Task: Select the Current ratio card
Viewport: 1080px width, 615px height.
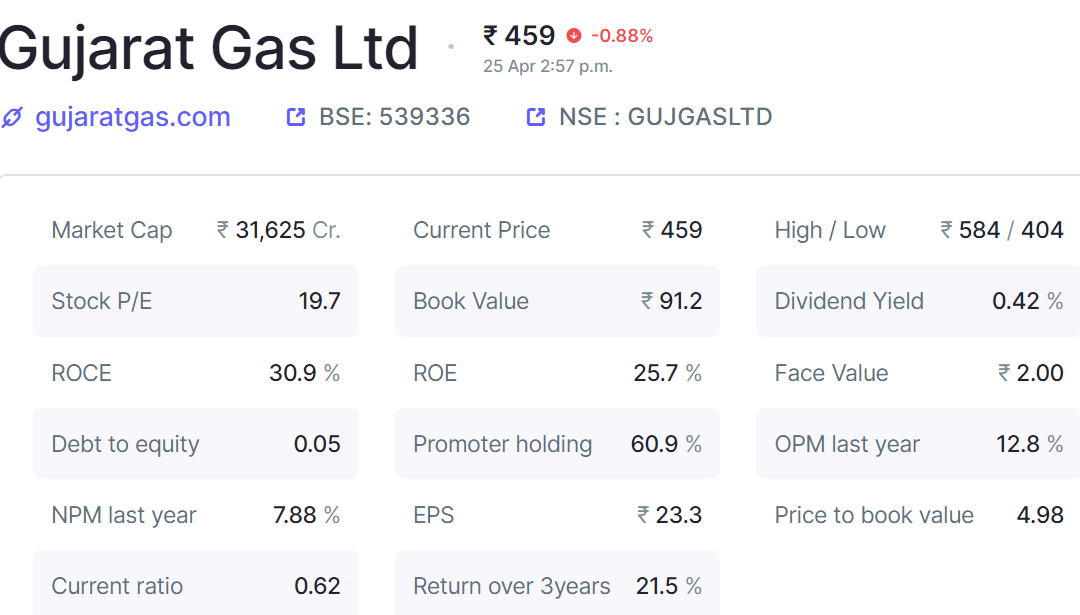Action: (x=196, y=583)
